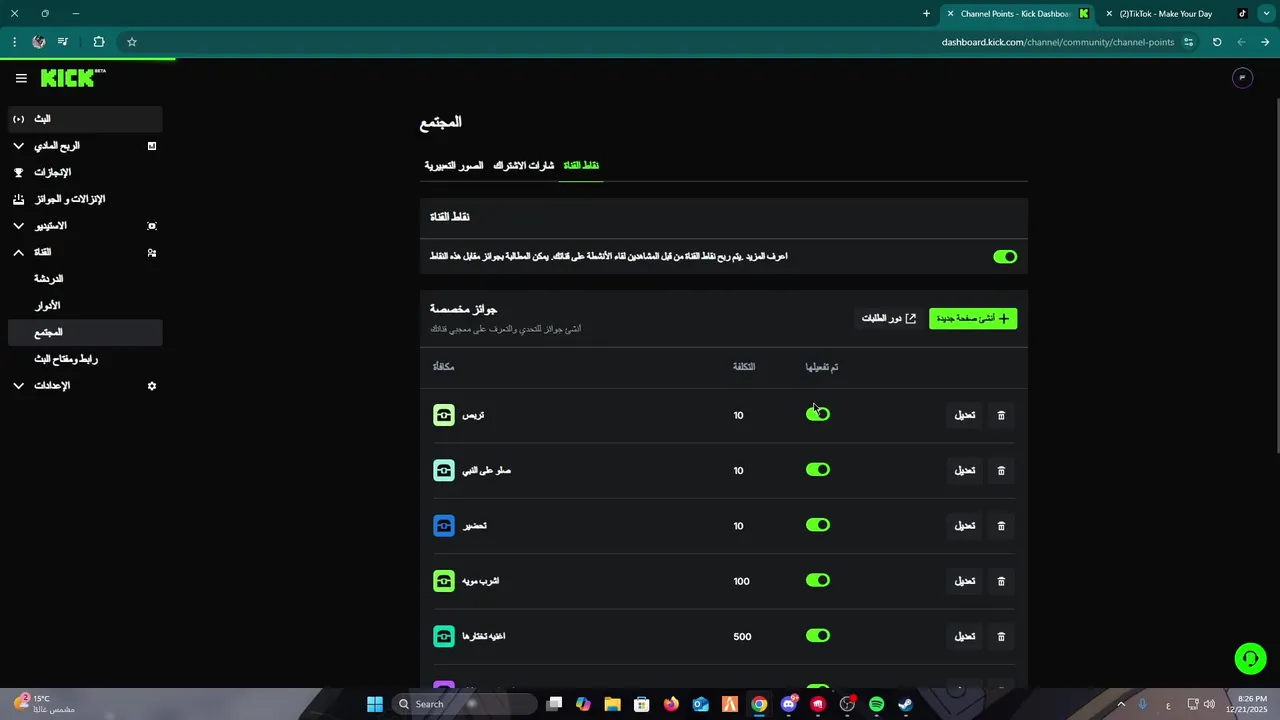Open the green support chat bubble
Image resolution: width=1280 pixels, height=720 pixels.
point(1250,658)
